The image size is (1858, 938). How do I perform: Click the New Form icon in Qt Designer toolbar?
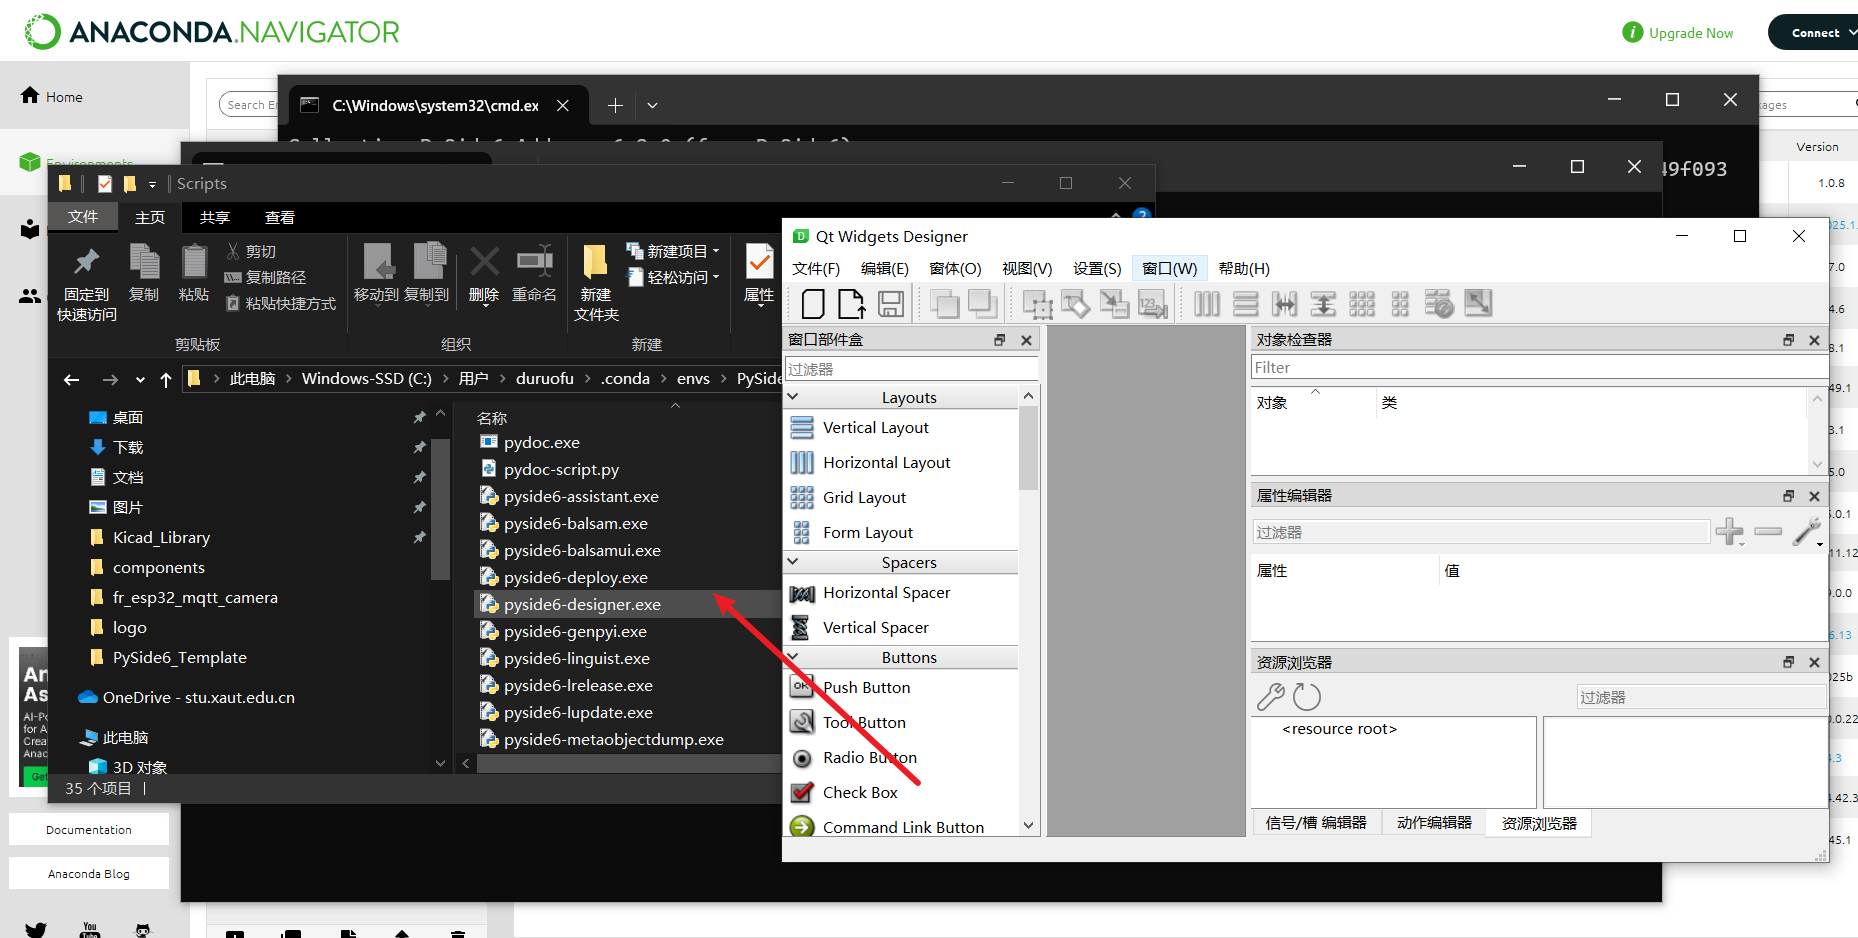[813, 304]
